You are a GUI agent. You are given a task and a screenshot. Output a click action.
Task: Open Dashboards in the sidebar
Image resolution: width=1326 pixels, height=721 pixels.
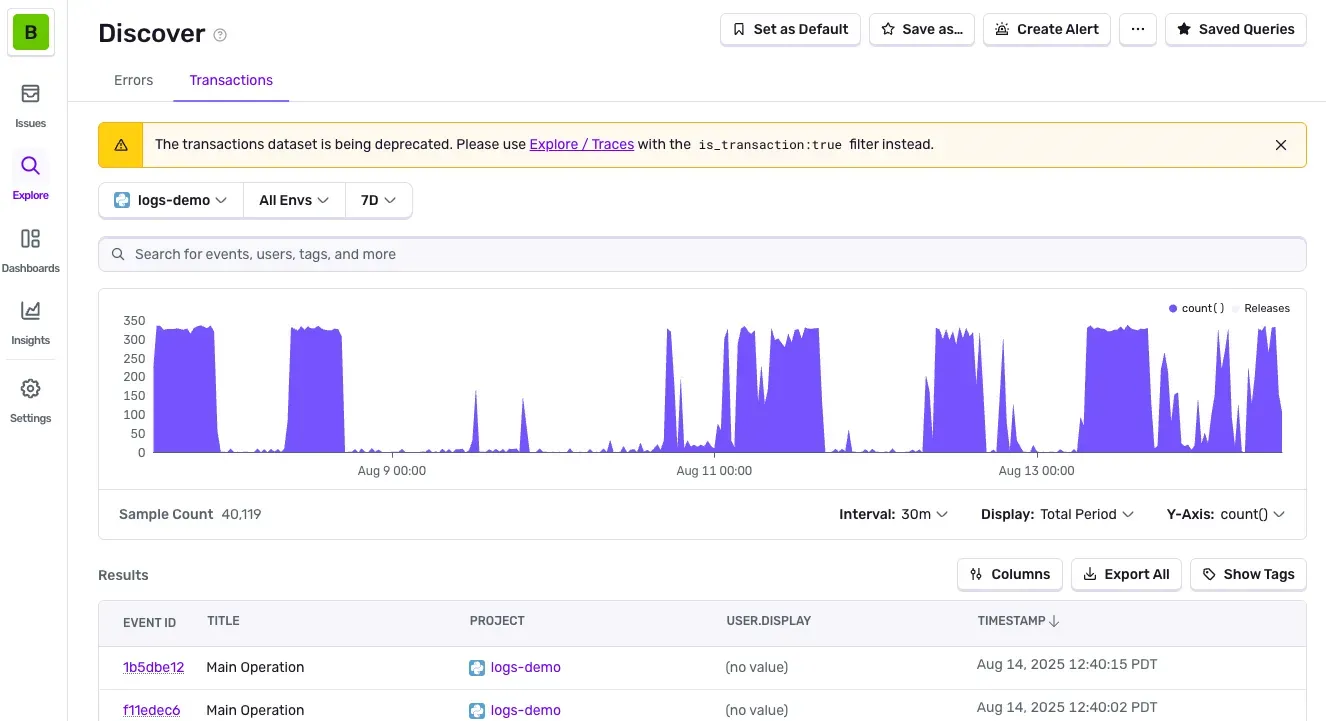[31, 250]
